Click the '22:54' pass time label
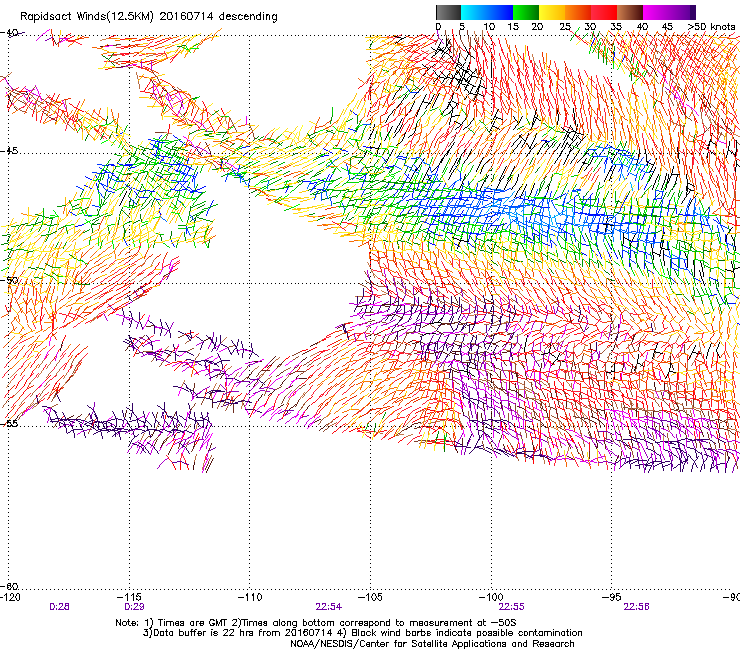 coord(328,607)
